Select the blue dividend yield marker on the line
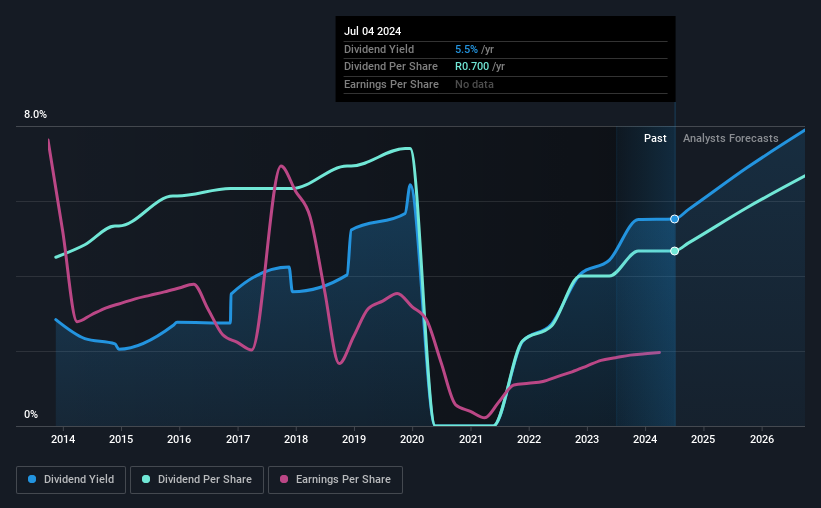 click(674, 219)
